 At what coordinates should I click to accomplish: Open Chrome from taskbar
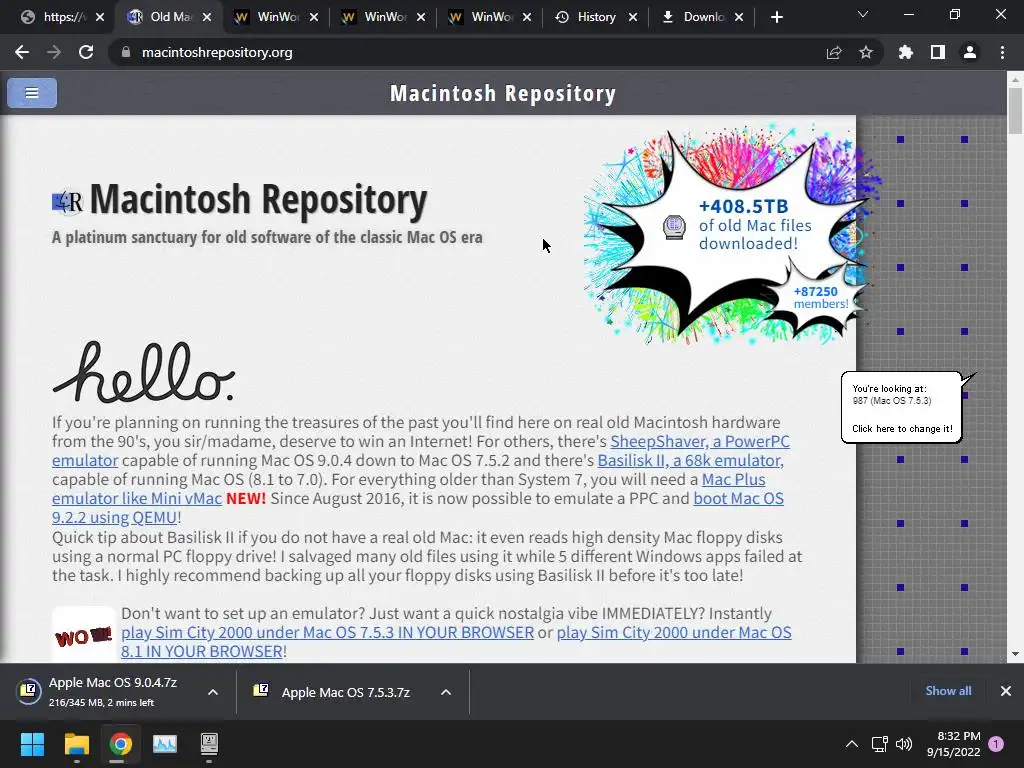[121, 744]
